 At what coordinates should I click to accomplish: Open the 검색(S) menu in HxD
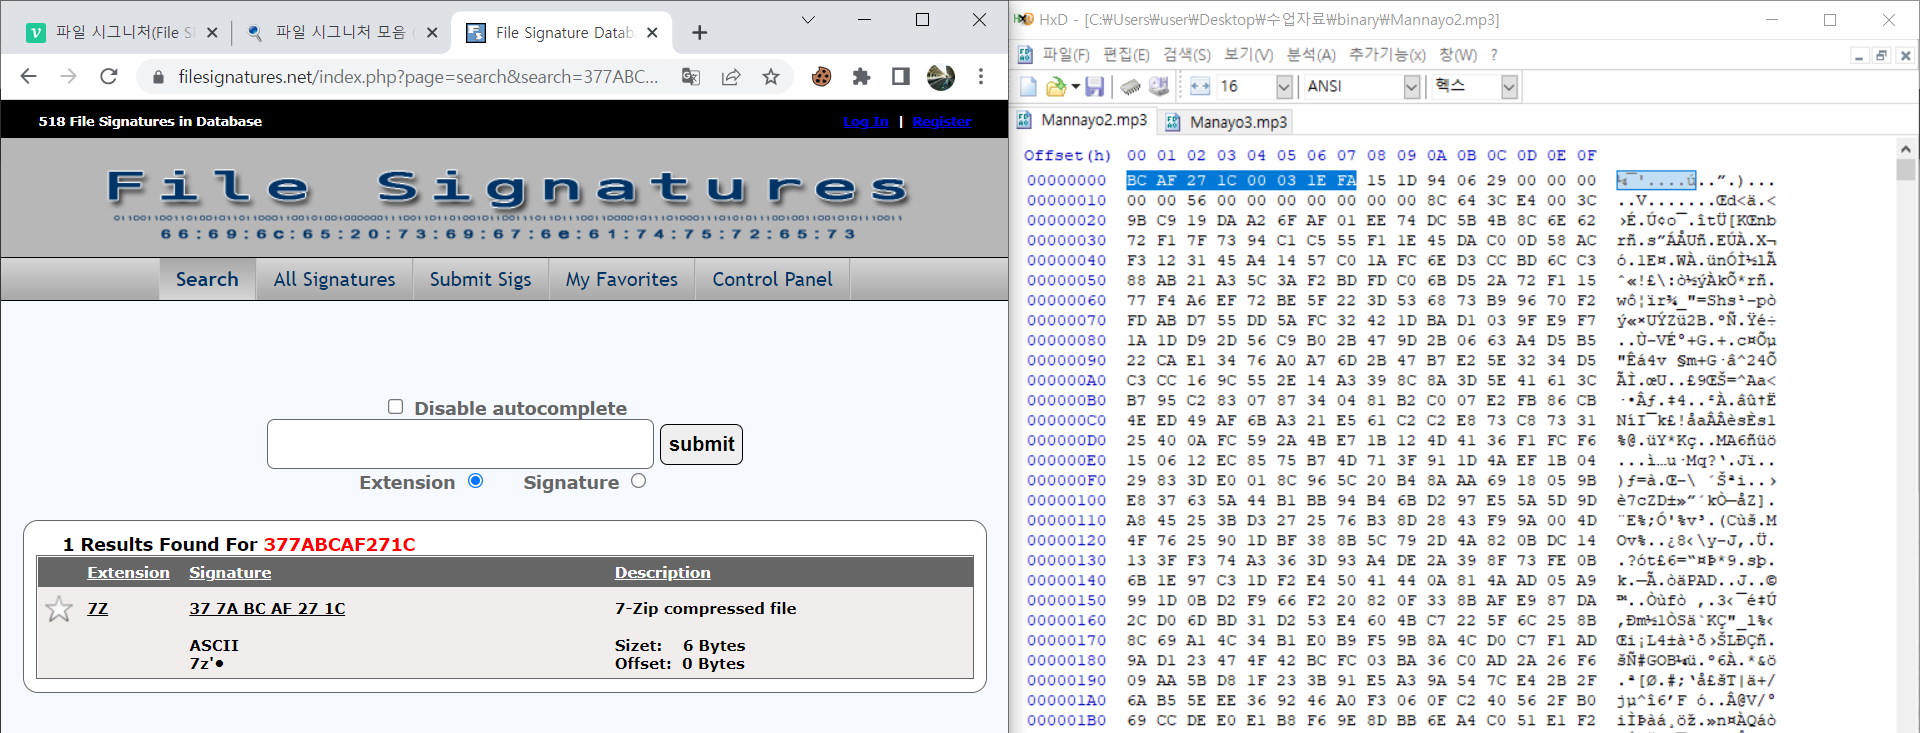(x=1187, y=55)
